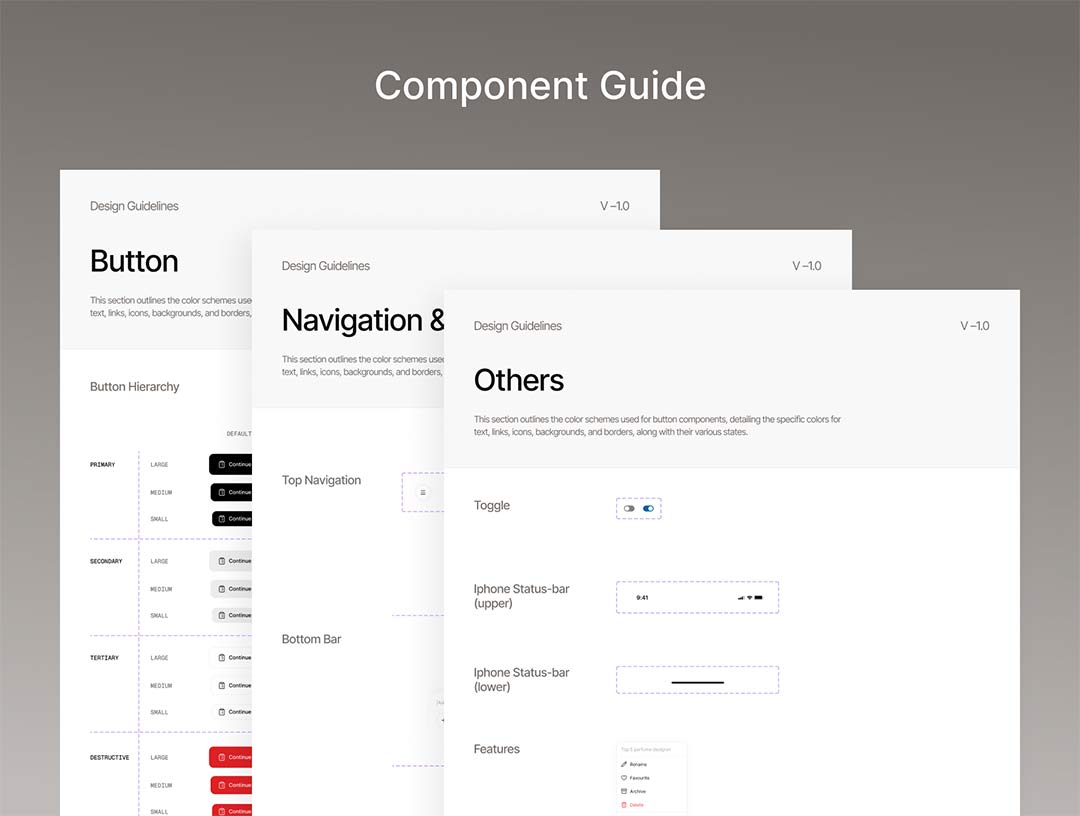Screen dimensions: 1080x816
Task: Click the hamburger menu icon in Top Navigation
Action: pyautogui.click(x=422, y=492)
